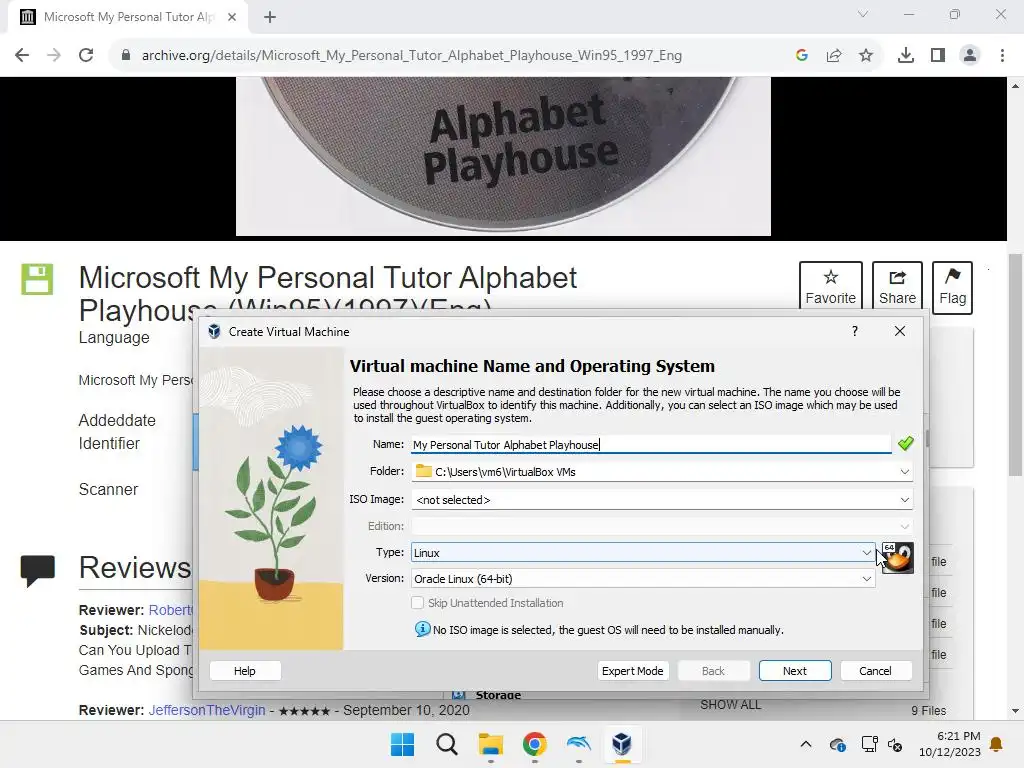Go back to the previous page in Chrome

point(22,56)
